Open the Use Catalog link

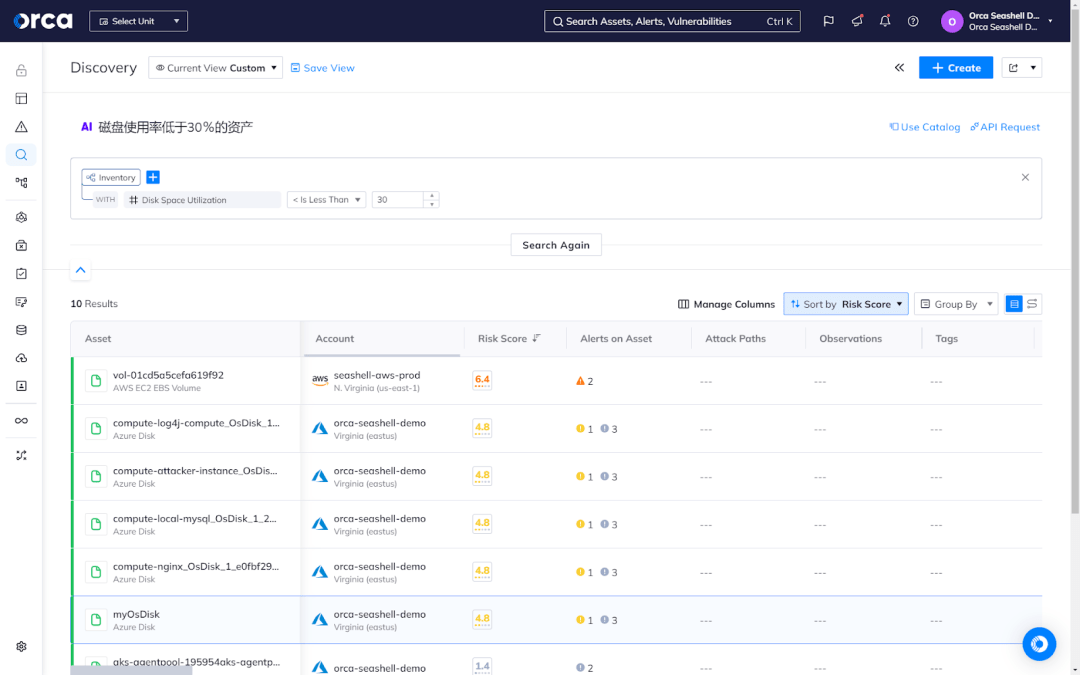(924, 127)
